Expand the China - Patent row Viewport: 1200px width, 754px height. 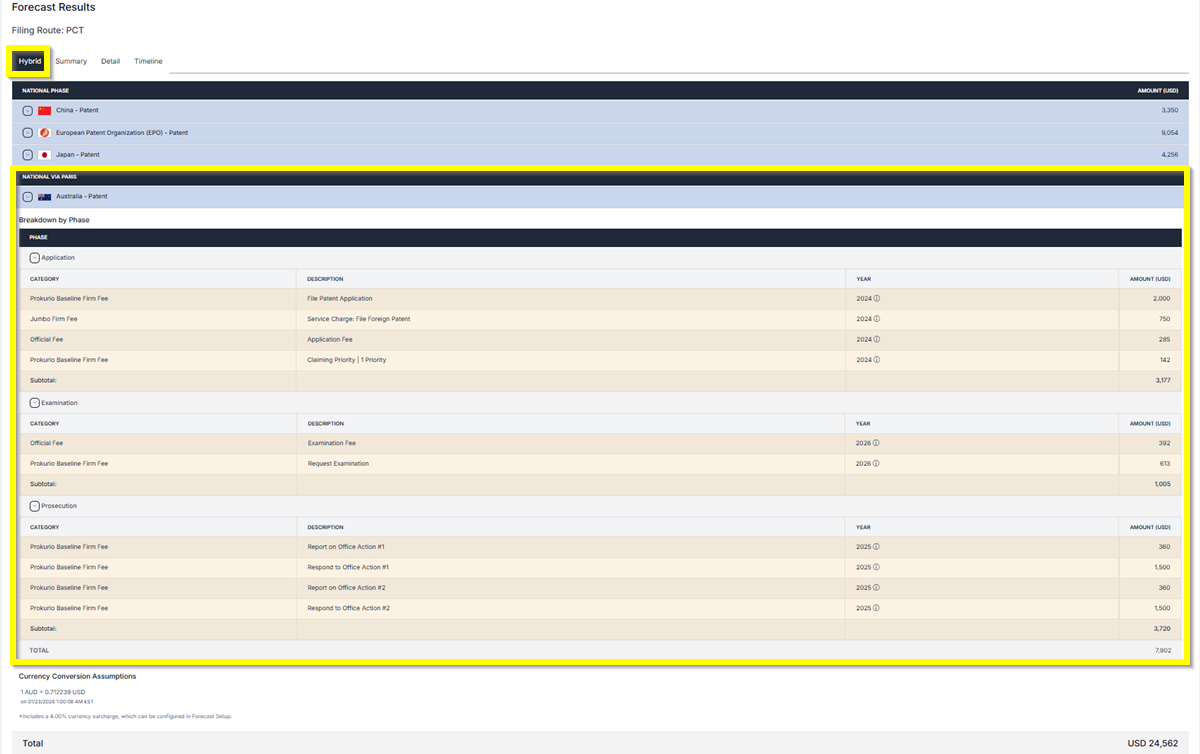[x=27, y=110]
